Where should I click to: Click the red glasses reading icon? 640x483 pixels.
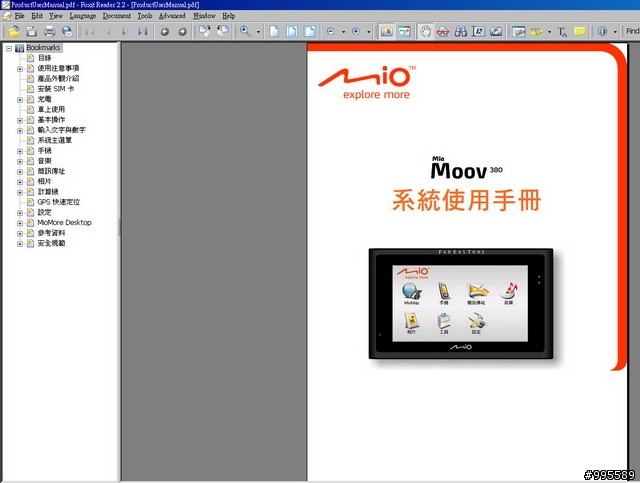443,31
